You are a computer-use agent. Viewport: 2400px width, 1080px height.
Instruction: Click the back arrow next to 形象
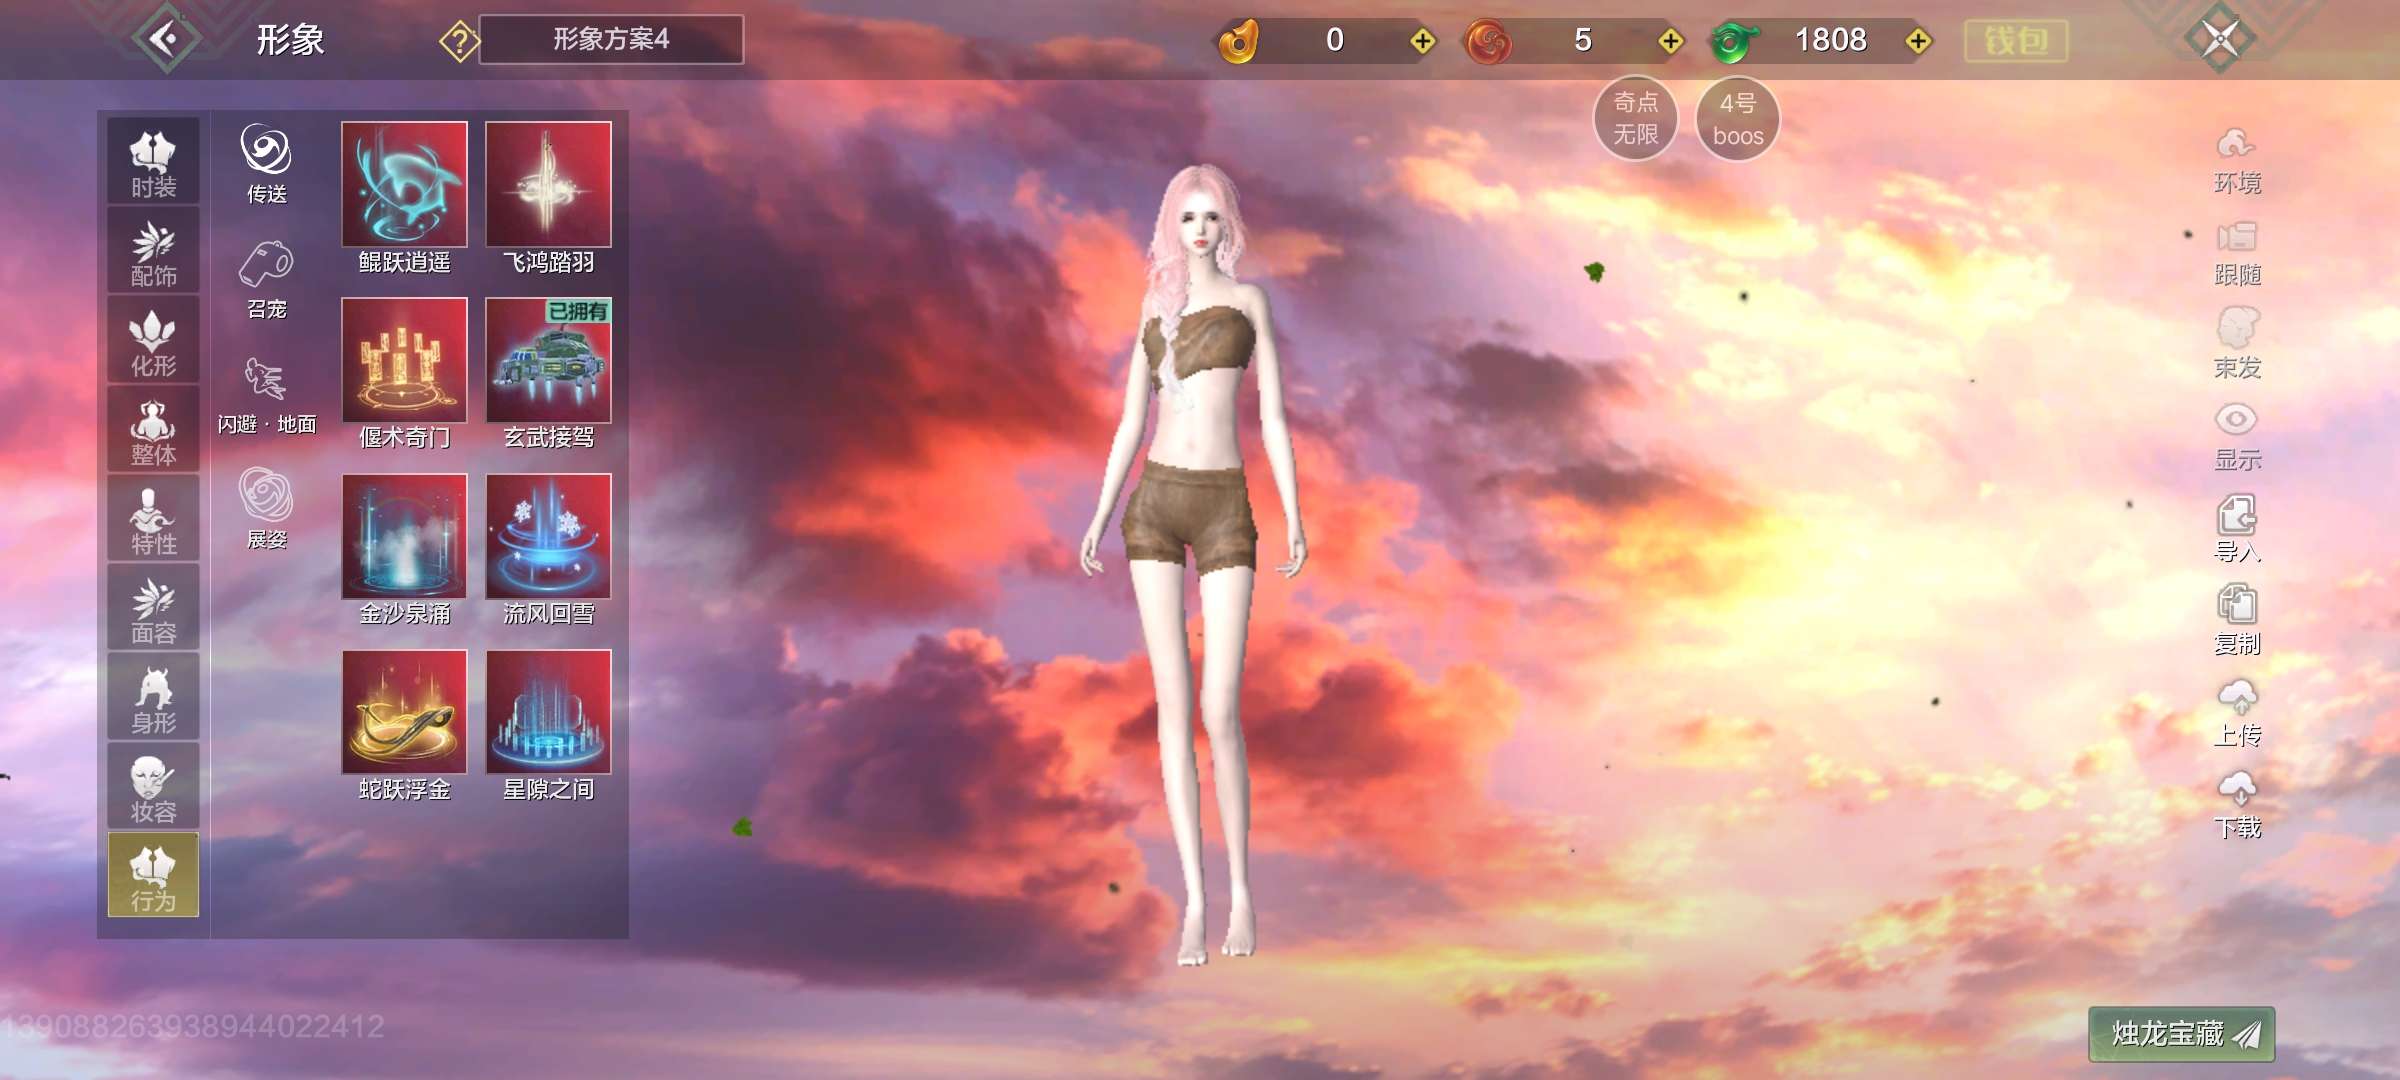click(x=166, y=40)
